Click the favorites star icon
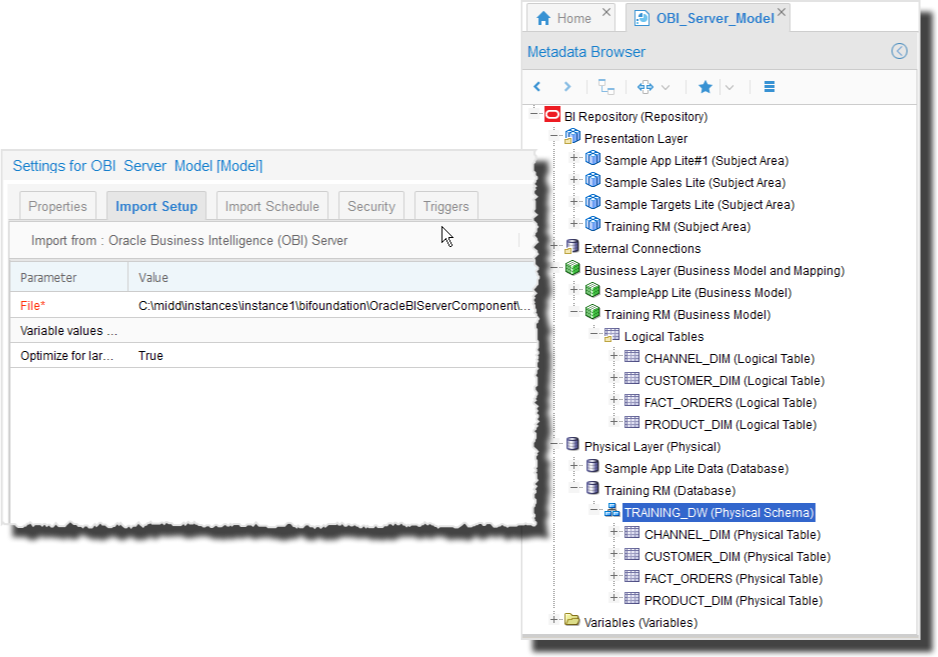Viewport: 938px width, 657px height. click(x=705, y=87)
